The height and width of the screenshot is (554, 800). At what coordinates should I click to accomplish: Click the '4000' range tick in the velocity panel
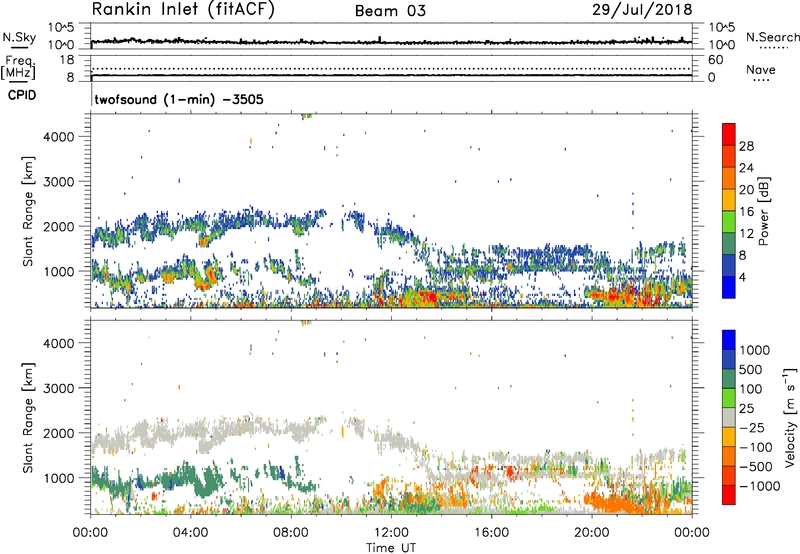(x=59, y=343)
